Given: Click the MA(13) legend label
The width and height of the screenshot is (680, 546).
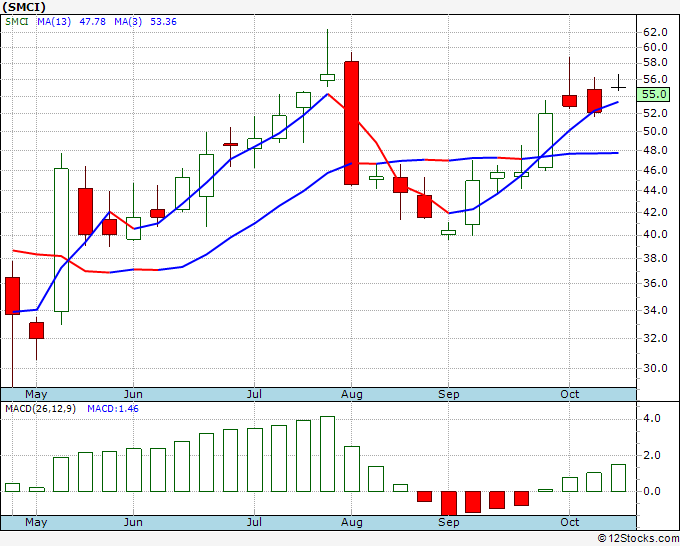Looking at the screenshot, I should tap(54, 22).
